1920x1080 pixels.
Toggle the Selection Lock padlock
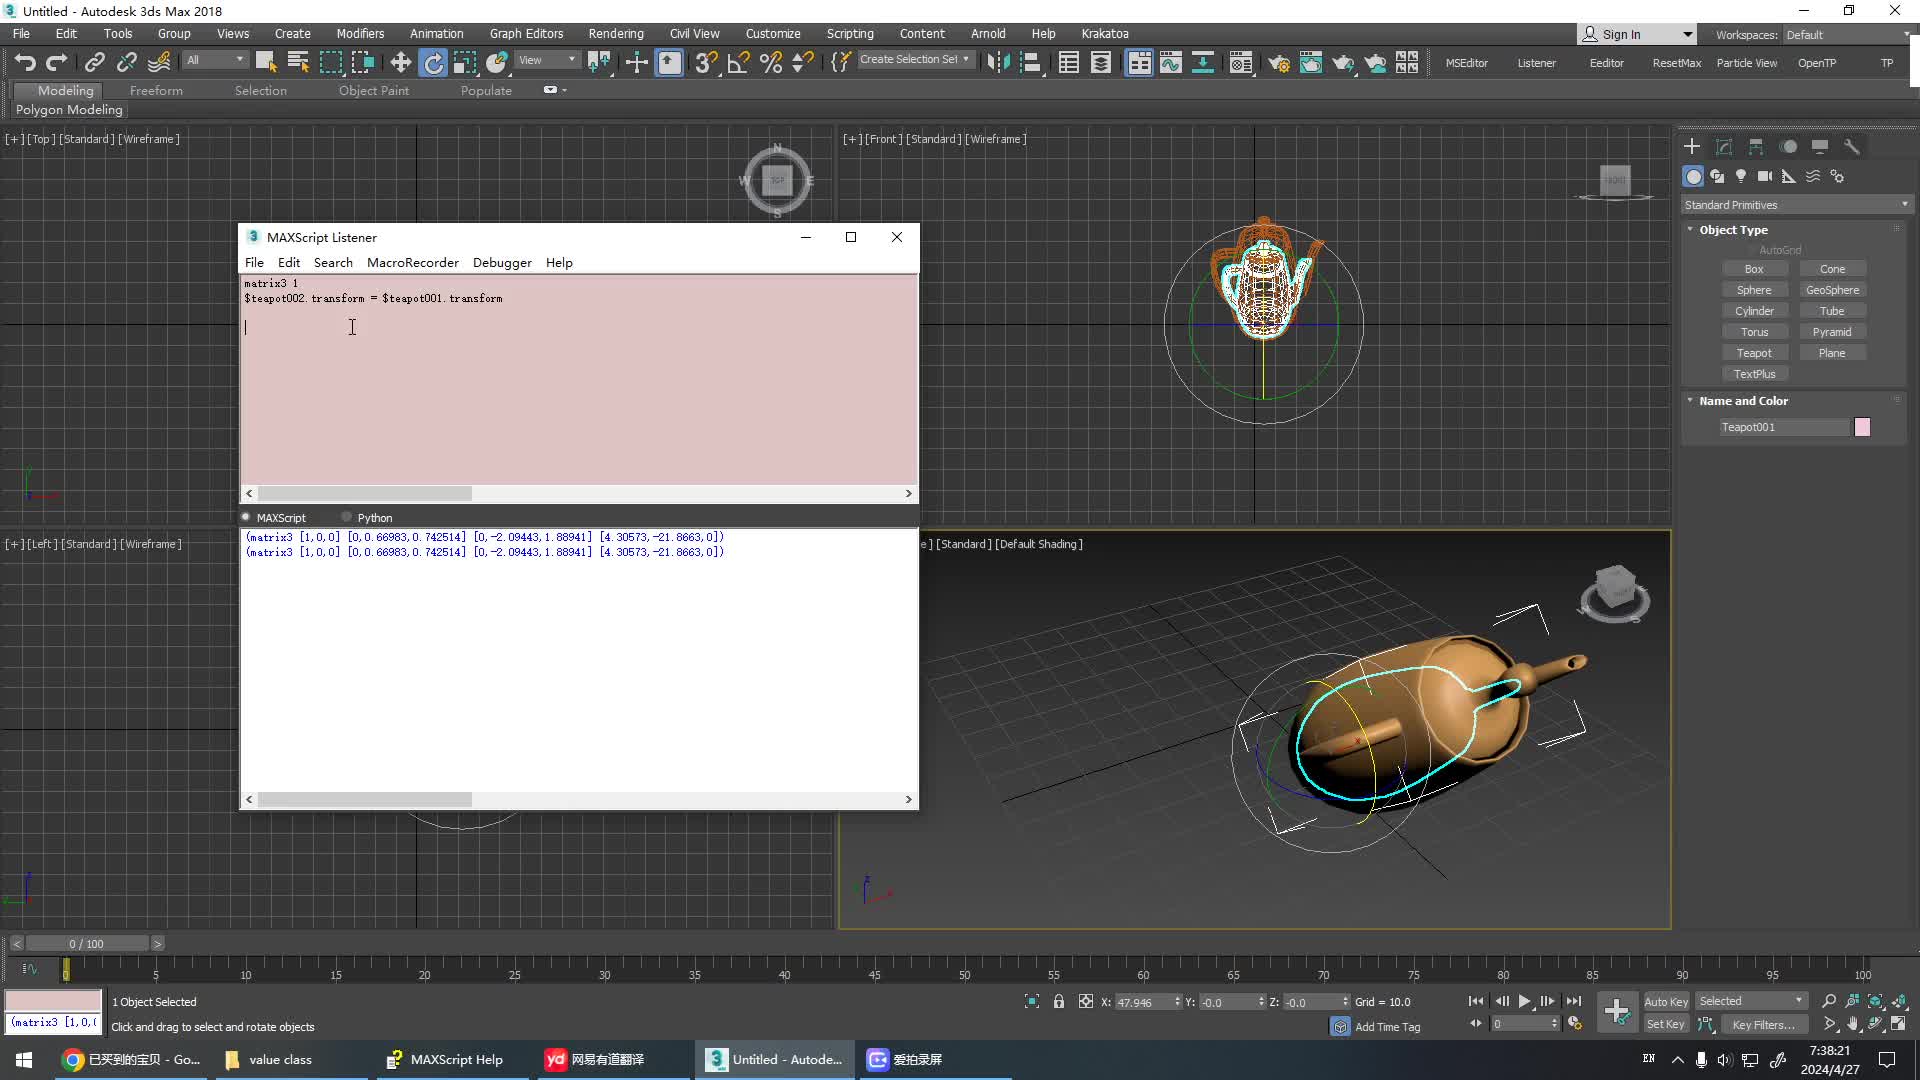[1059, 1001]
